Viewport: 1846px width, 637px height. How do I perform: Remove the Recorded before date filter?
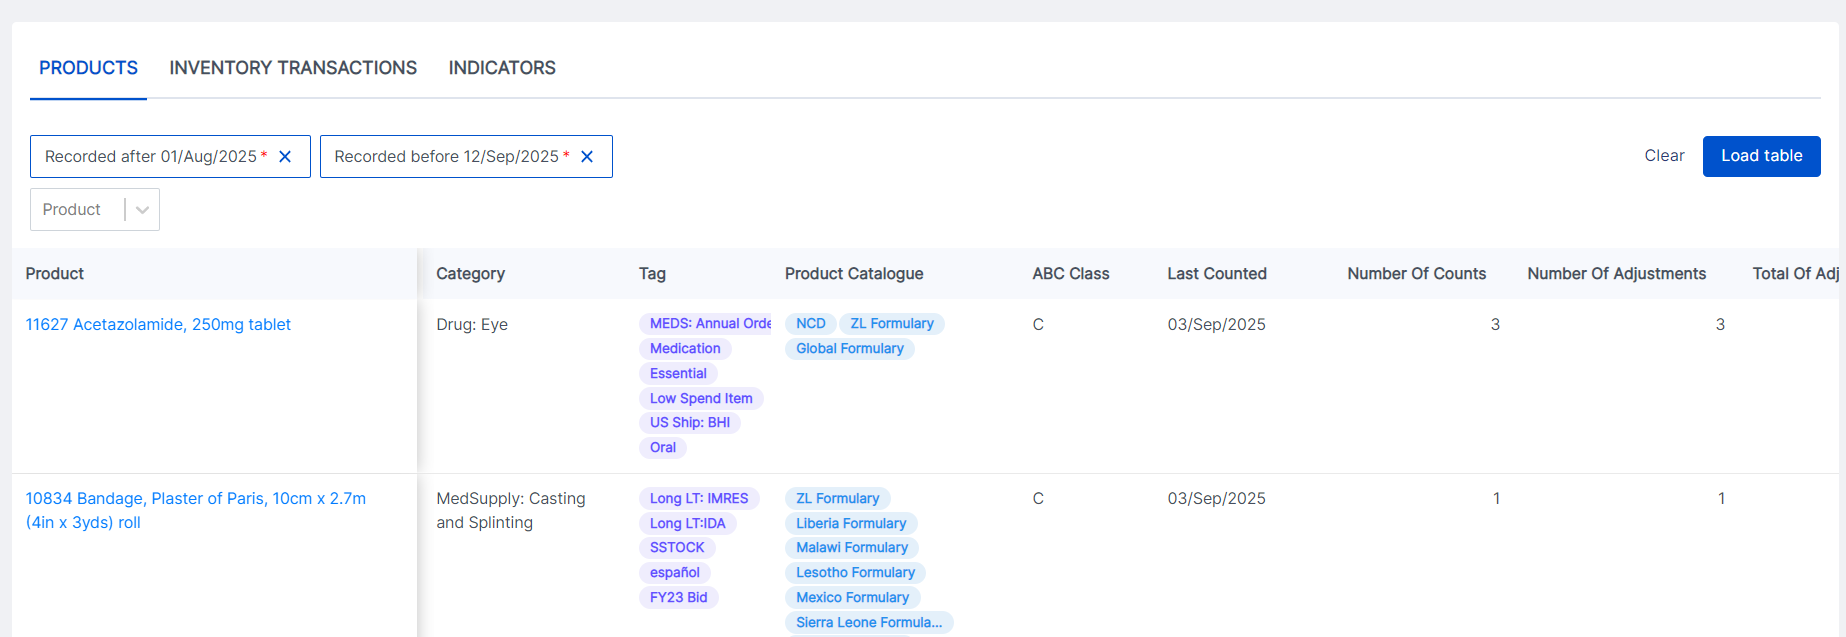[x=587, y=157]
